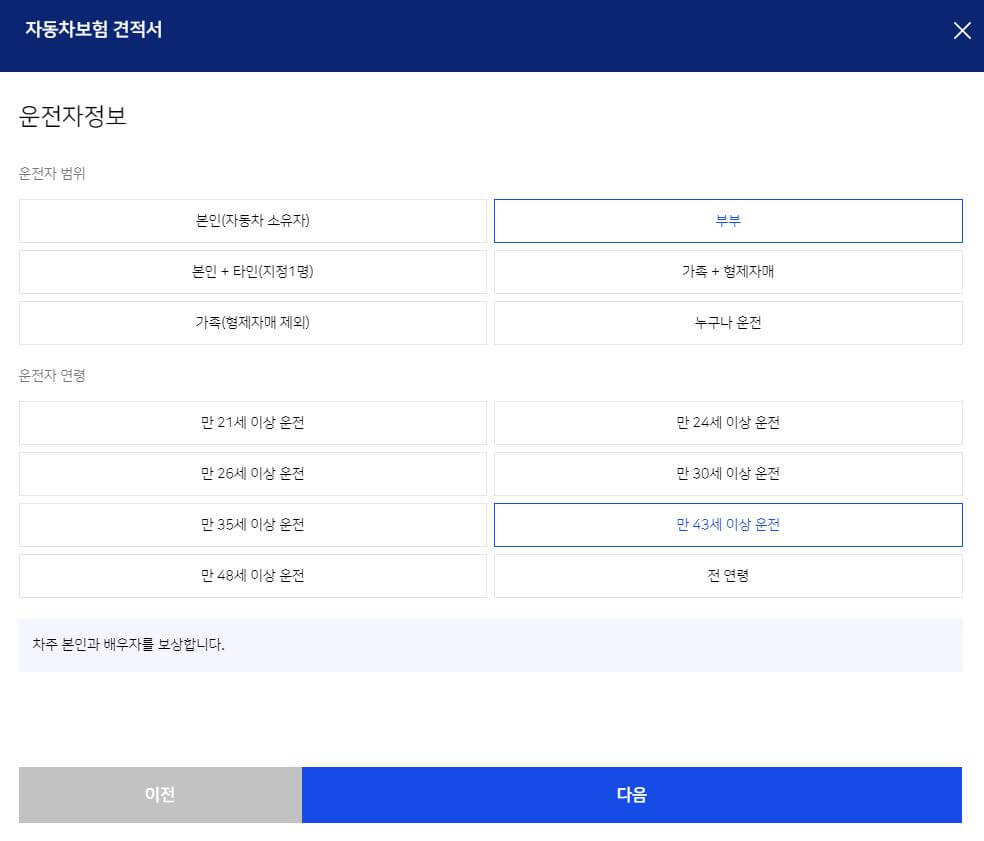Click the 이전 button to go back

pyautogui.click(x=161, y=794)
